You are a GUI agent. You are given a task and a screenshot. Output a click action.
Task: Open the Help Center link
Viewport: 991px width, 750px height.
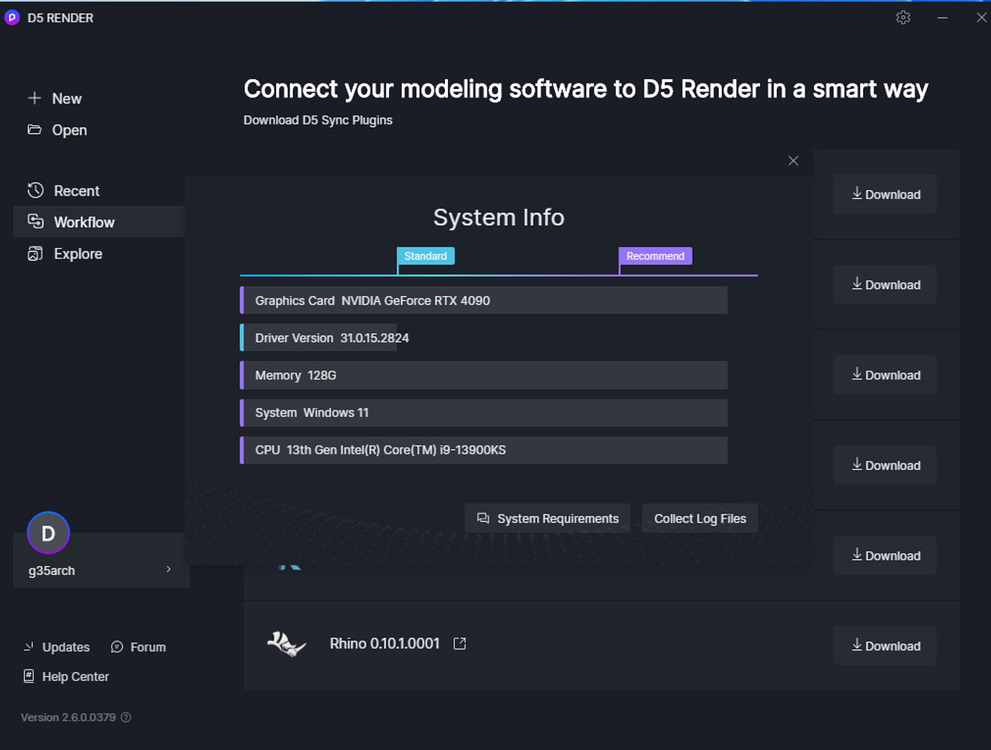coord(66,677)
